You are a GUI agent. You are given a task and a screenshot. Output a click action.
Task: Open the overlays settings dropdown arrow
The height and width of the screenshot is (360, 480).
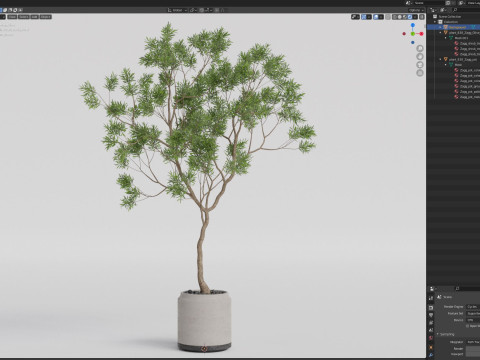pos(381,17)
